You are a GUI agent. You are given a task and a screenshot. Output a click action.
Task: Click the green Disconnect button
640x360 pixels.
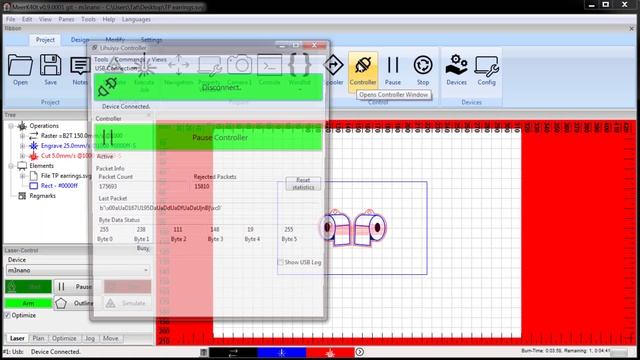click(208, 87)
